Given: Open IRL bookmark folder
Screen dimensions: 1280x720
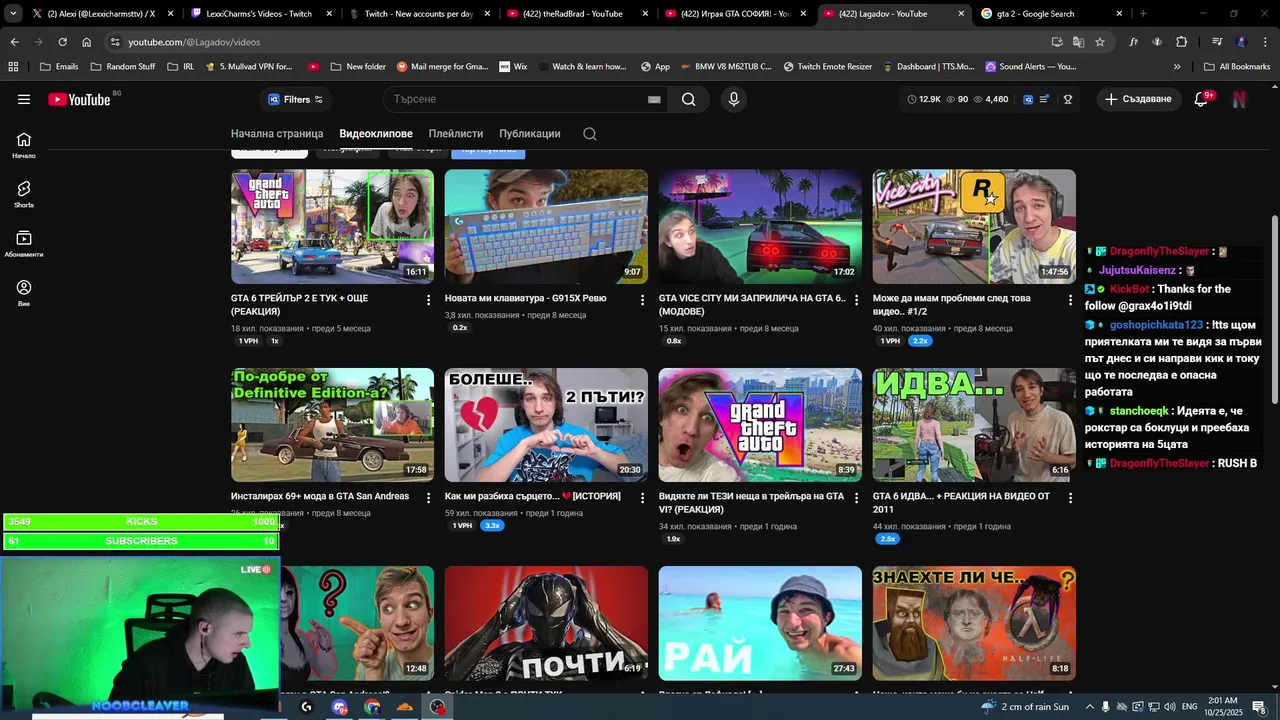Looking at the screenshot, I should tap(180, 67).
